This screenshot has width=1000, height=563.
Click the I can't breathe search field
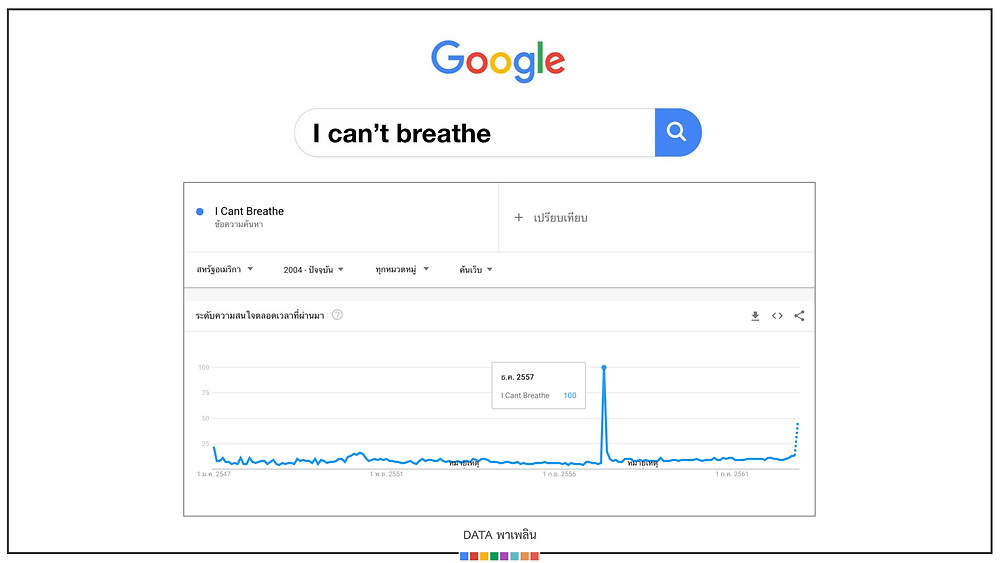(x=475, y=133)
